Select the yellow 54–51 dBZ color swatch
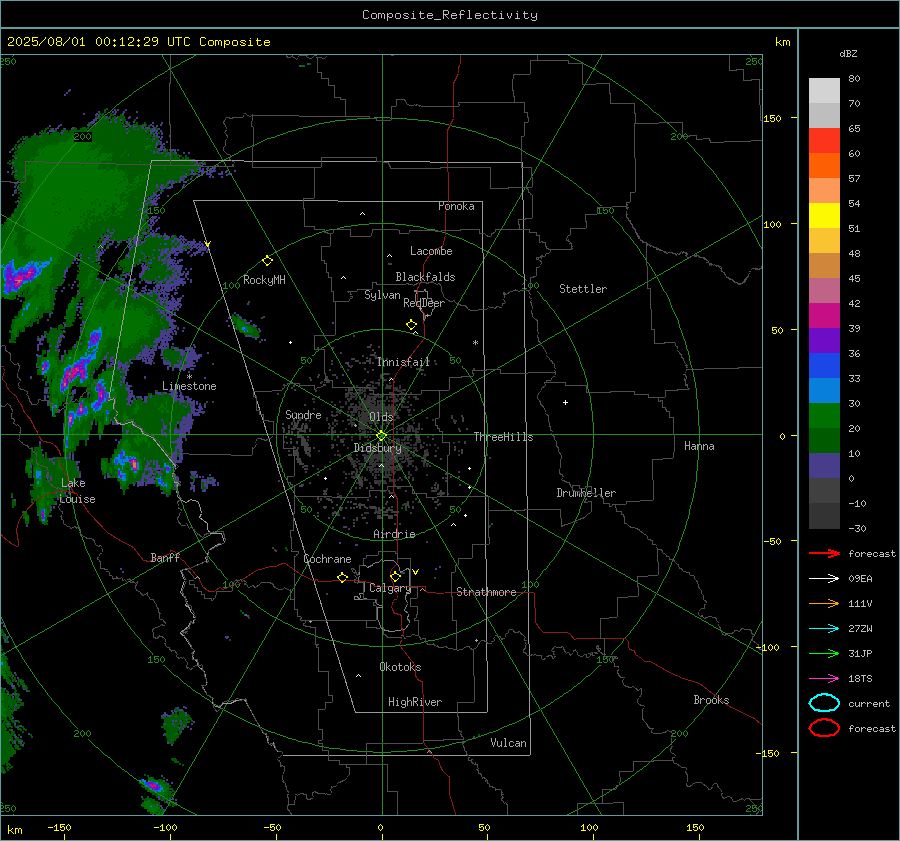The width and height of the screenshot is (900, 841). 824,215
